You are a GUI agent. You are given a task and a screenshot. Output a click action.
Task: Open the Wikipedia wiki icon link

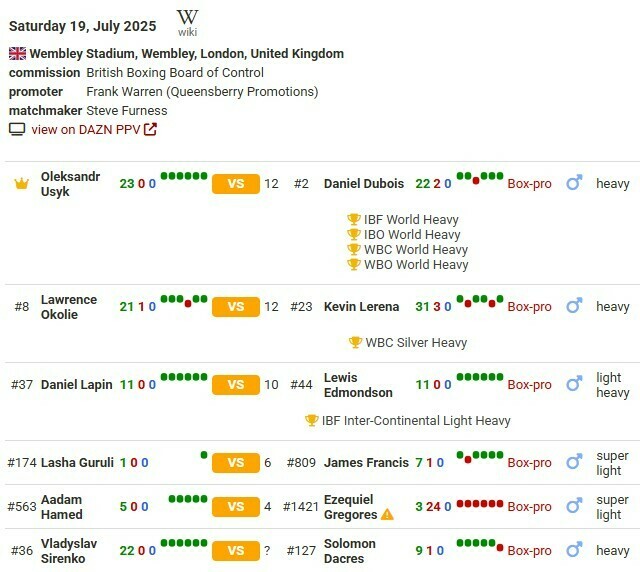(187, 22)
